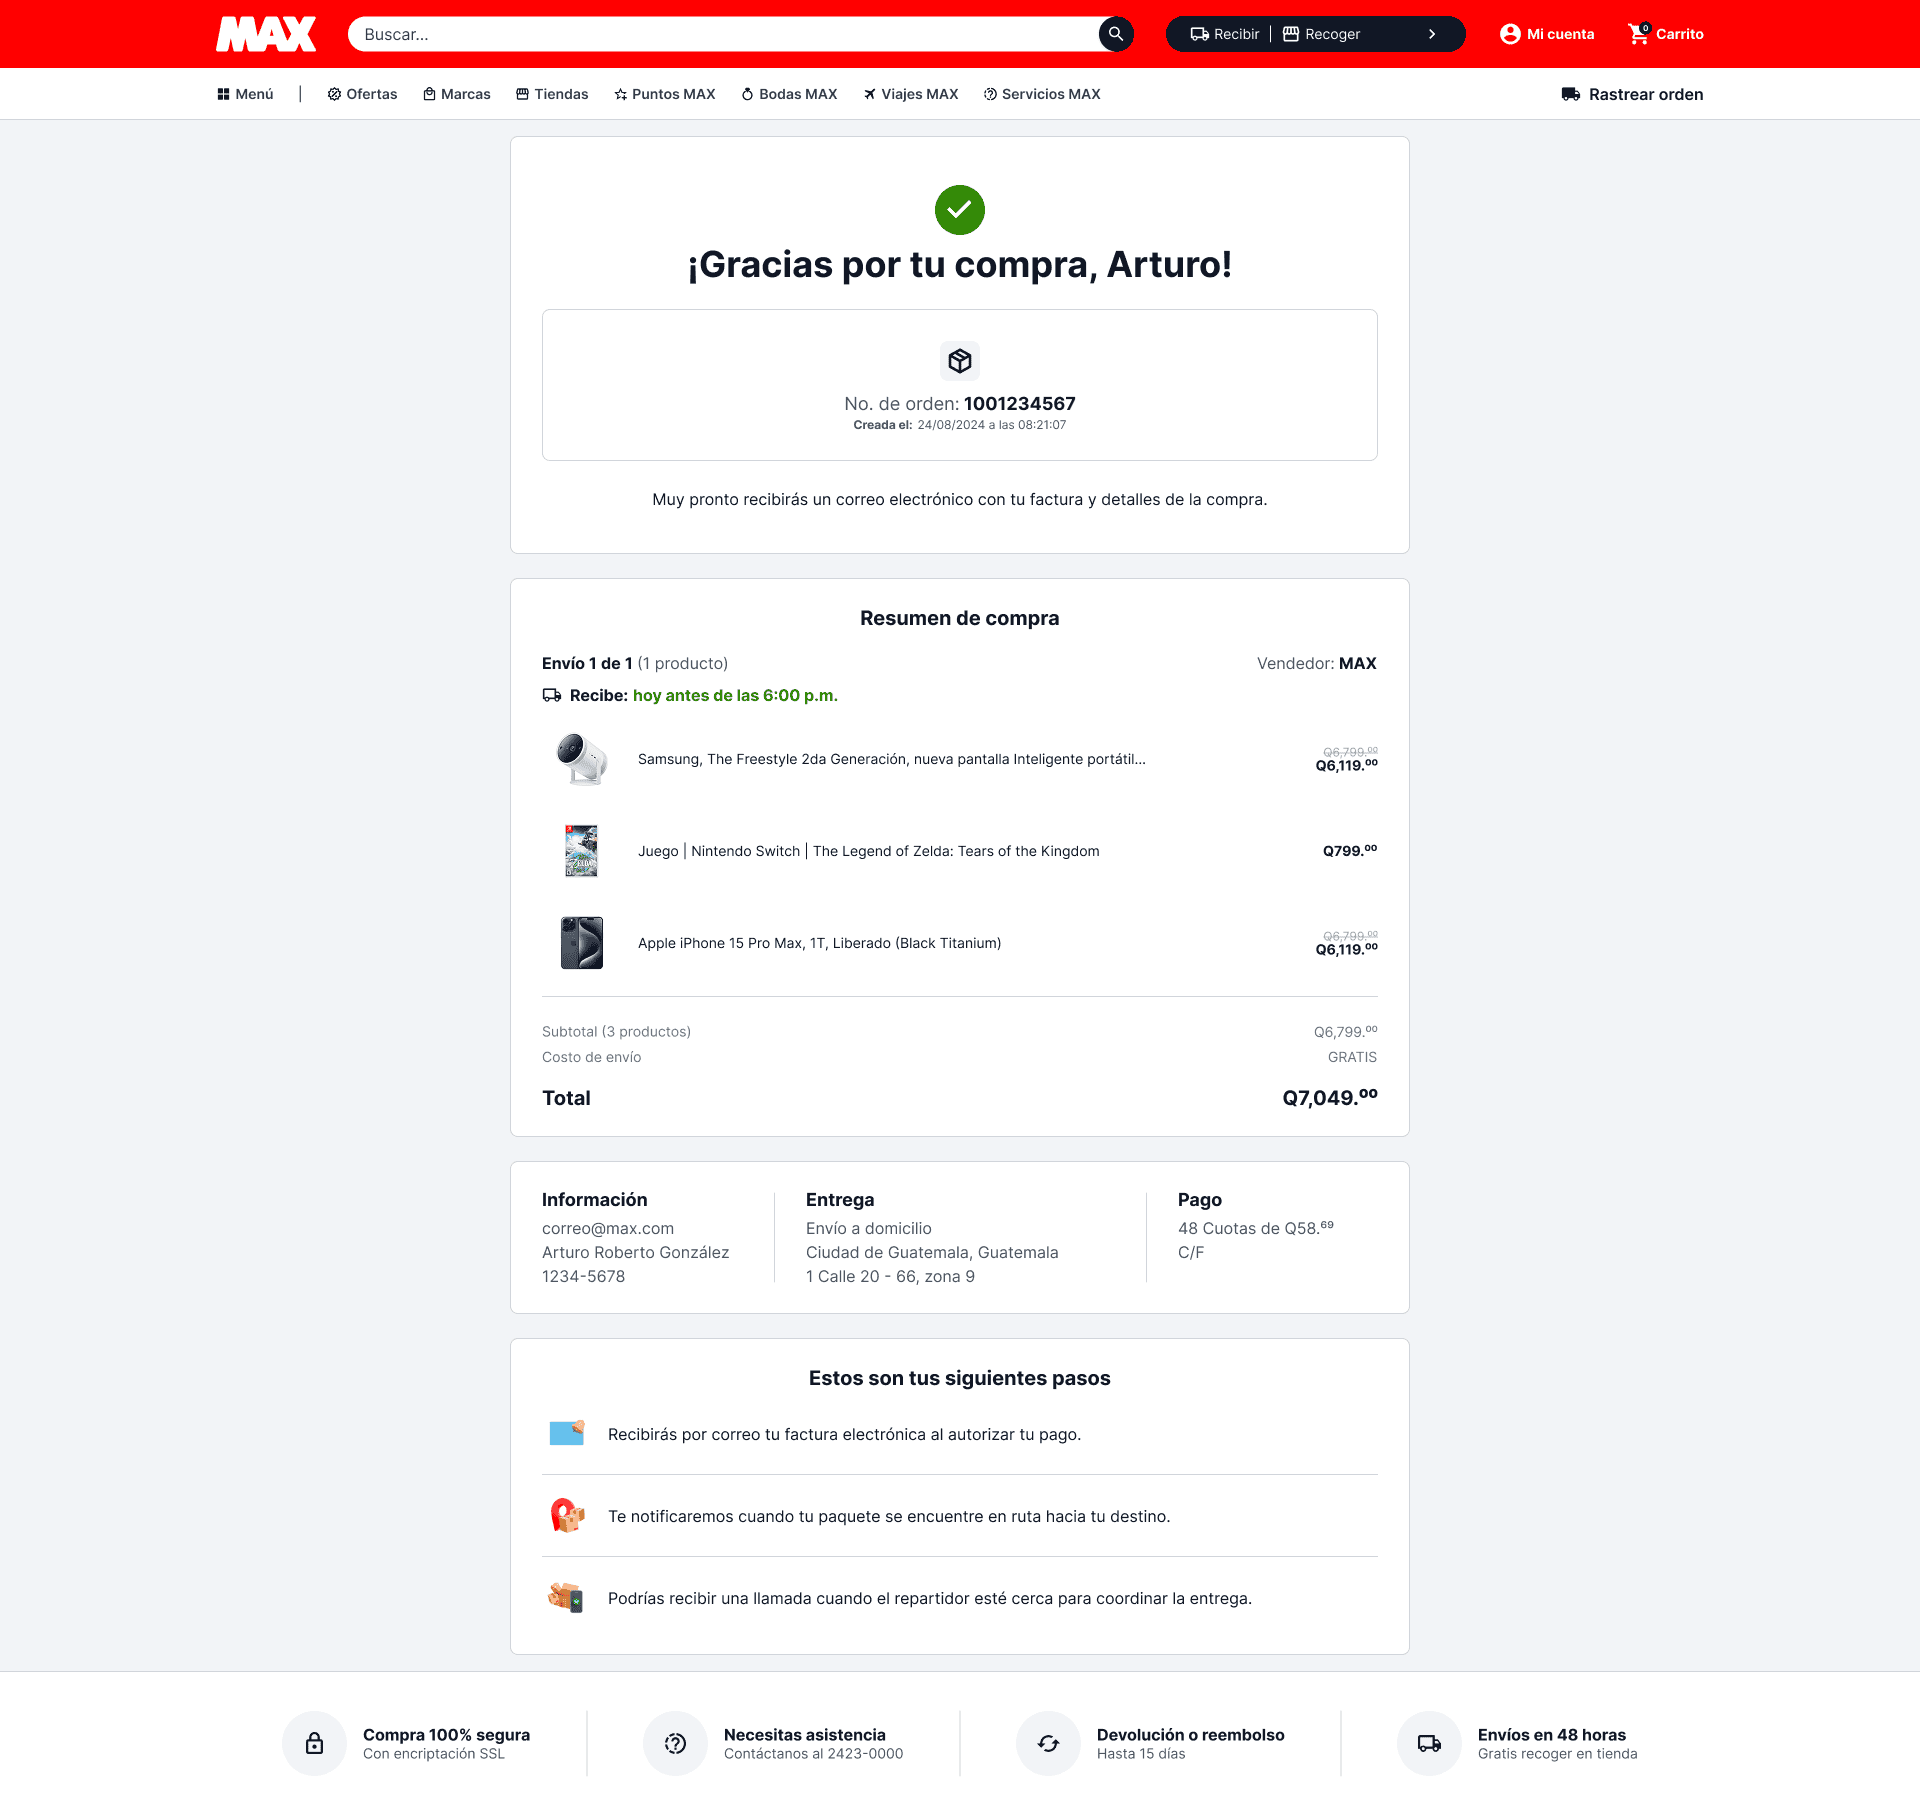Select the Recibir delivery option
Screen dimensions: 1920x1816
1225,34
